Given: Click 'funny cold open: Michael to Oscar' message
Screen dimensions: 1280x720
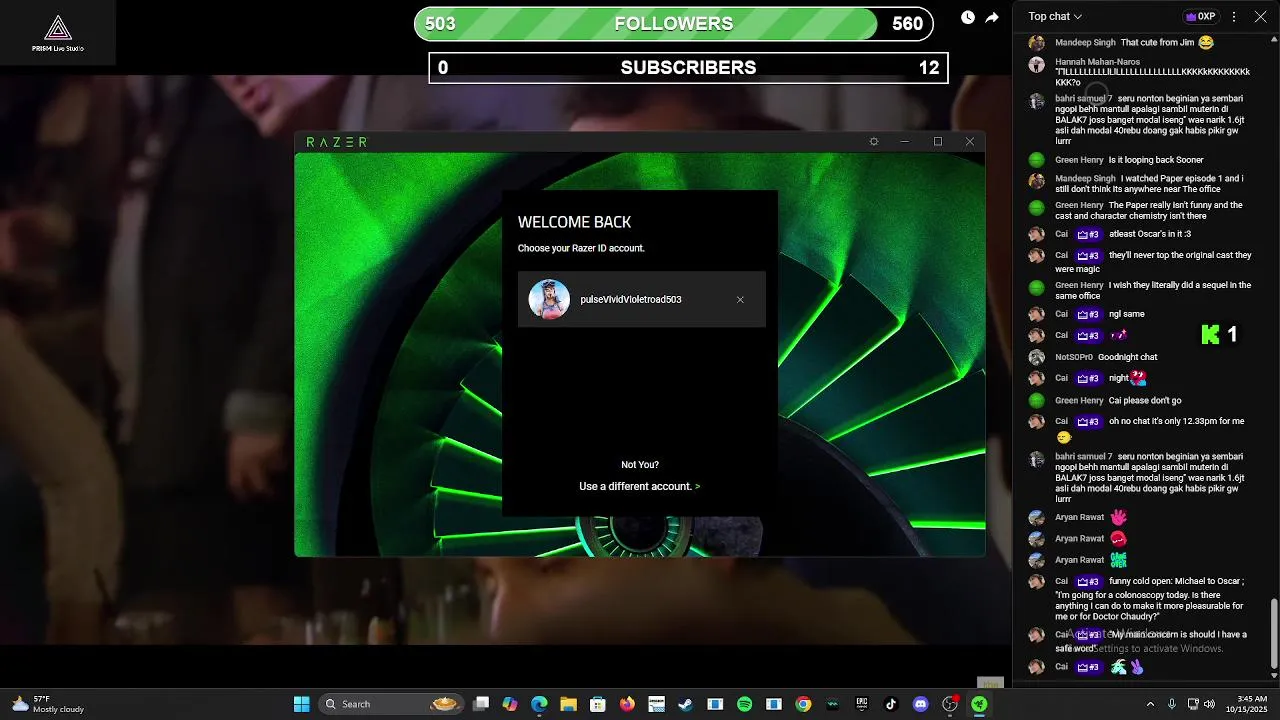Looking at the screenshot, I should pos(1150,599).
